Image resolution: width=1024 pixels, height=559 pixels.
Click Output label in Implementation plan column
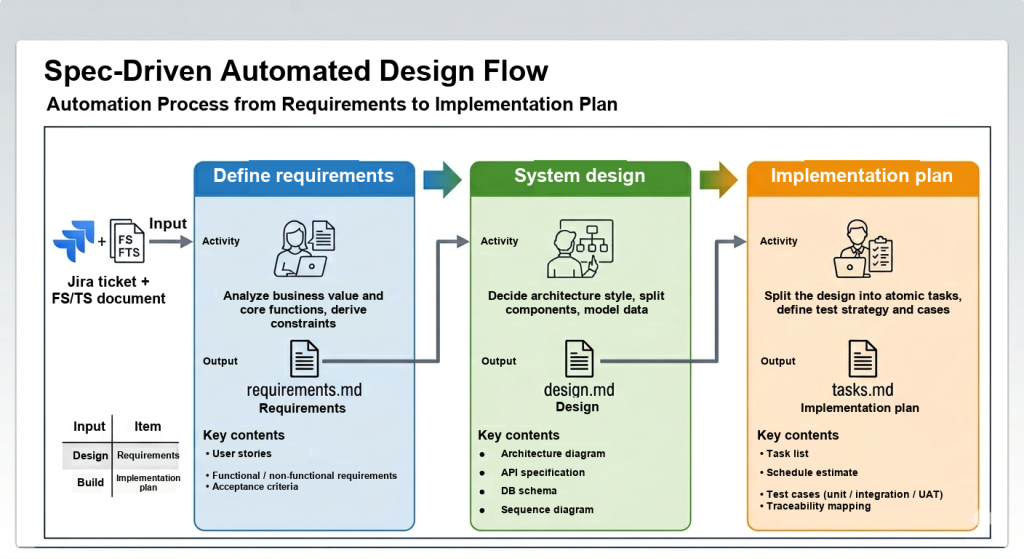click(x=778, y=361)
